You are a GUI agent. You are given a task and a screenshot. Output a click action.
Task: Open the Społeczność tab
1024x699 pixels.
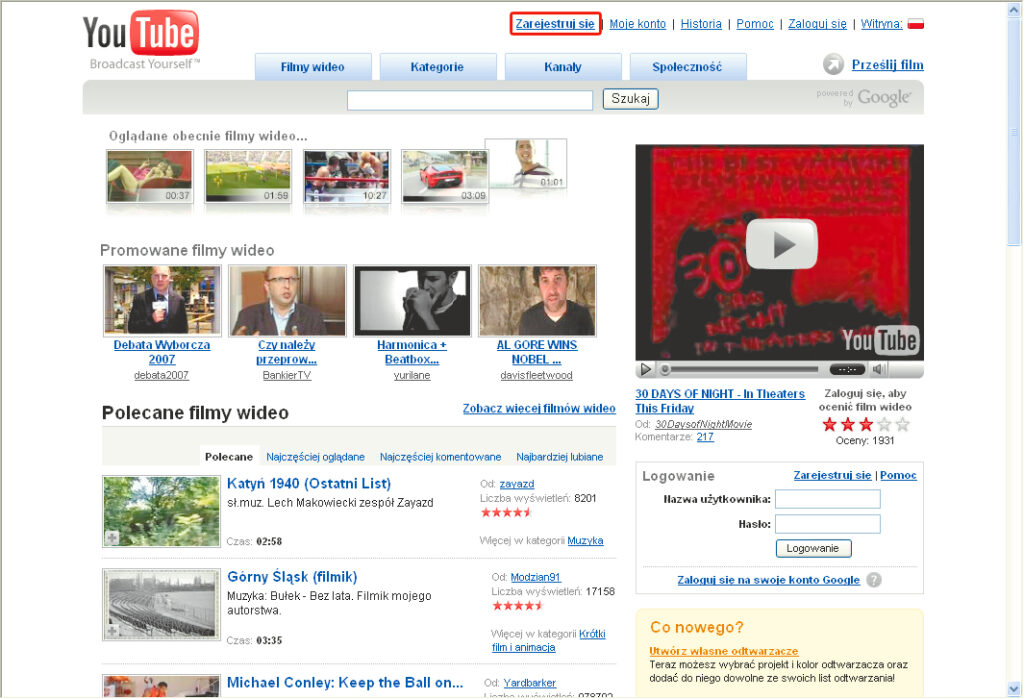click(x=687, y=67)
